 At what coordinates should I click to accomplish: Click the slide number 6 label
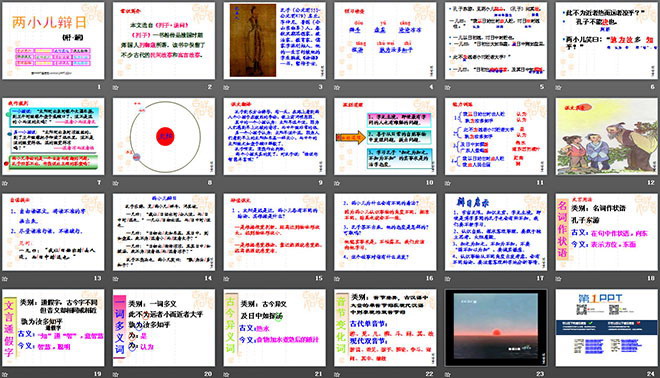tap(652, 87)
